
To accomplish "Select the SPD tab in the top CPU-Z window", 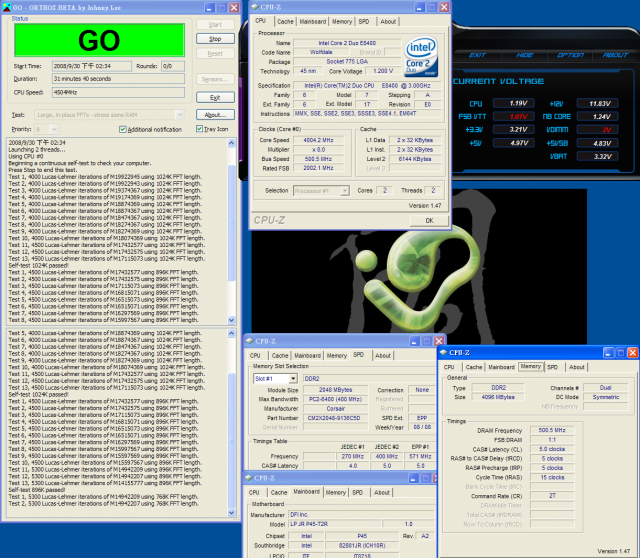I will (x=364, y=22).
